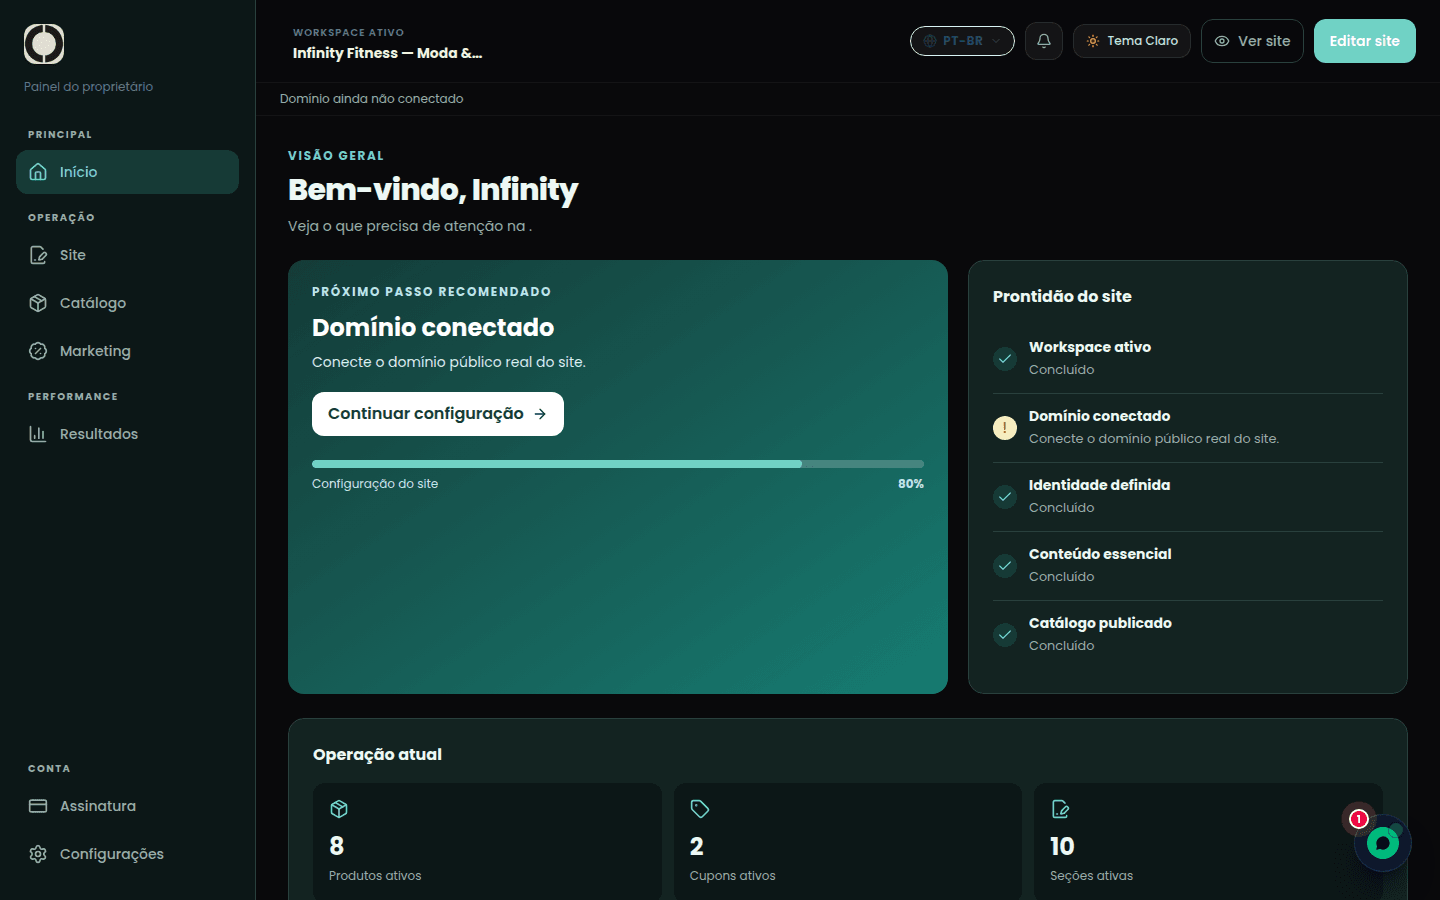1440x900 pixels.
Task: Click the tag icon above Cupons ativos
Action: tap(700, 809)
